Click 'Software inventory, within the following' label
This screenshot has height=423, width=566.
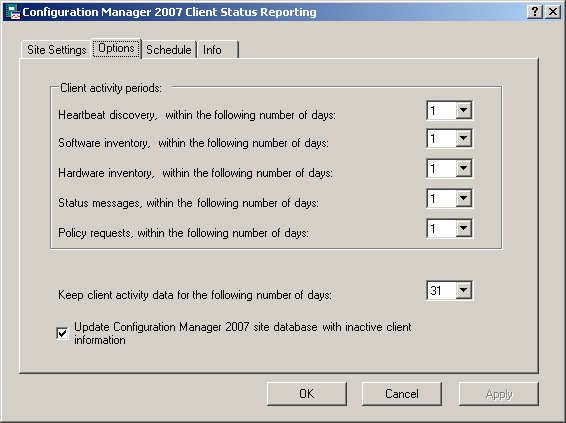tap(193, 143)
